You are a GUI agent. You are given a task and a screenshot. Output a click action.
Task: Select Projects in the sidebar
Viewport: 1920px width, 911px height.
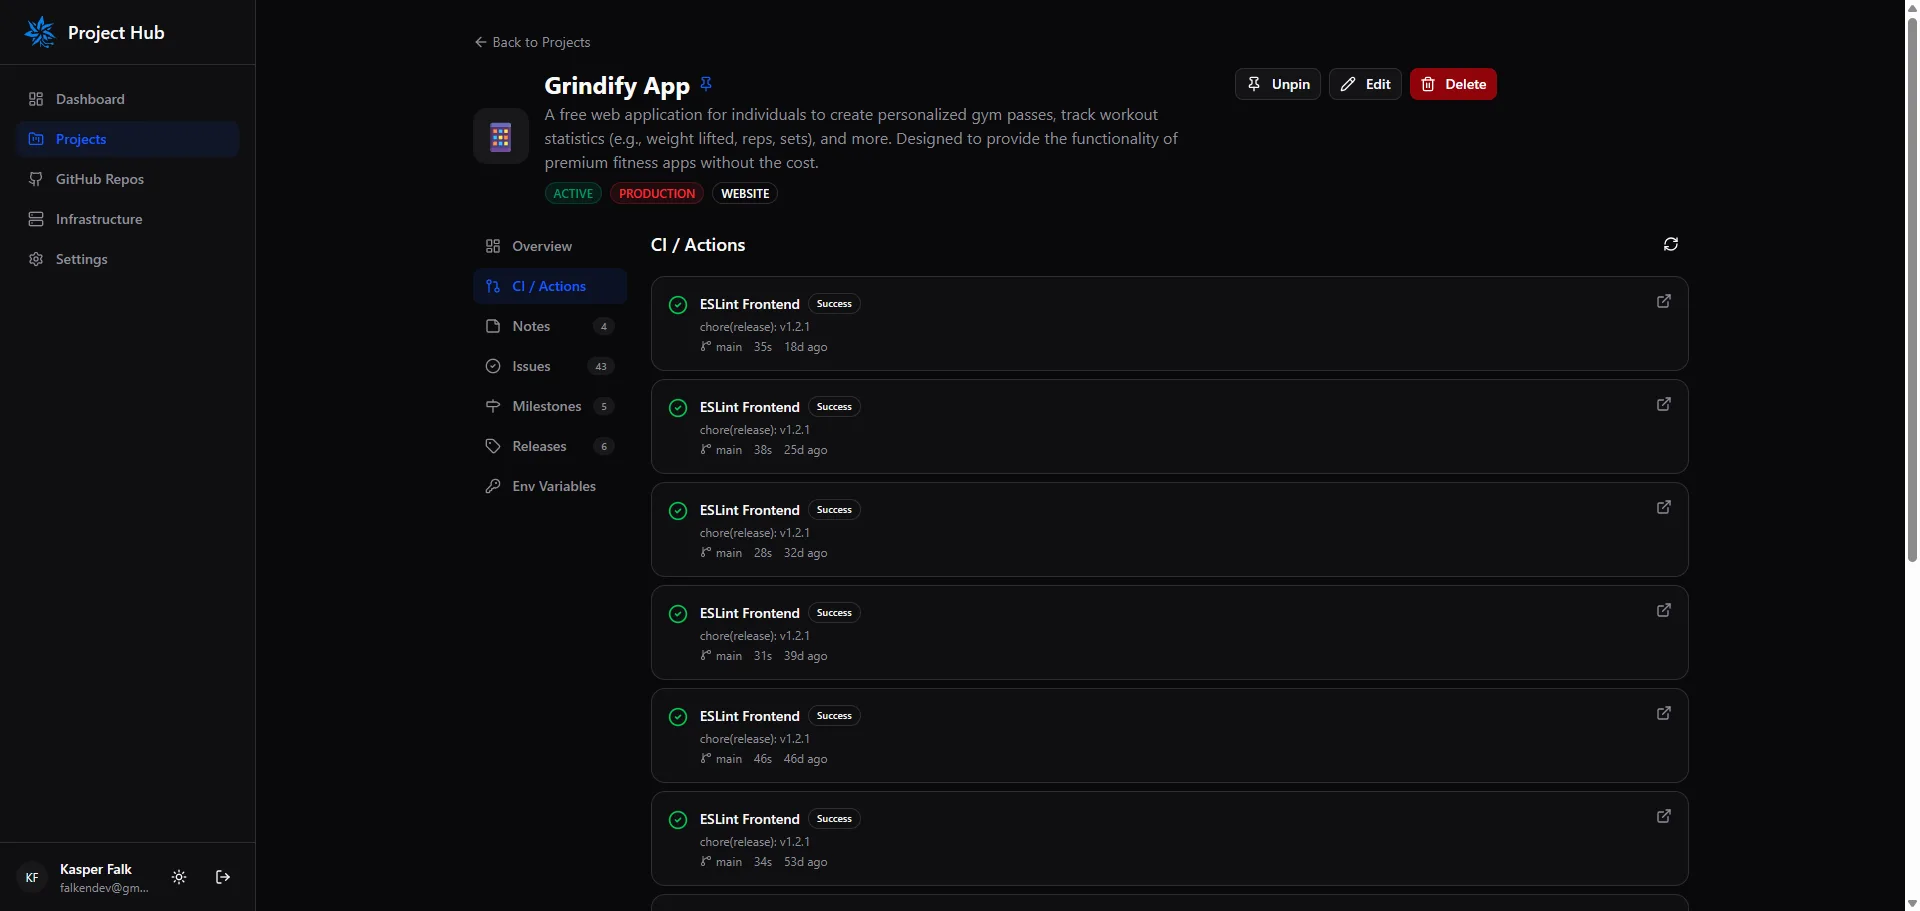[x=127, y=139]
